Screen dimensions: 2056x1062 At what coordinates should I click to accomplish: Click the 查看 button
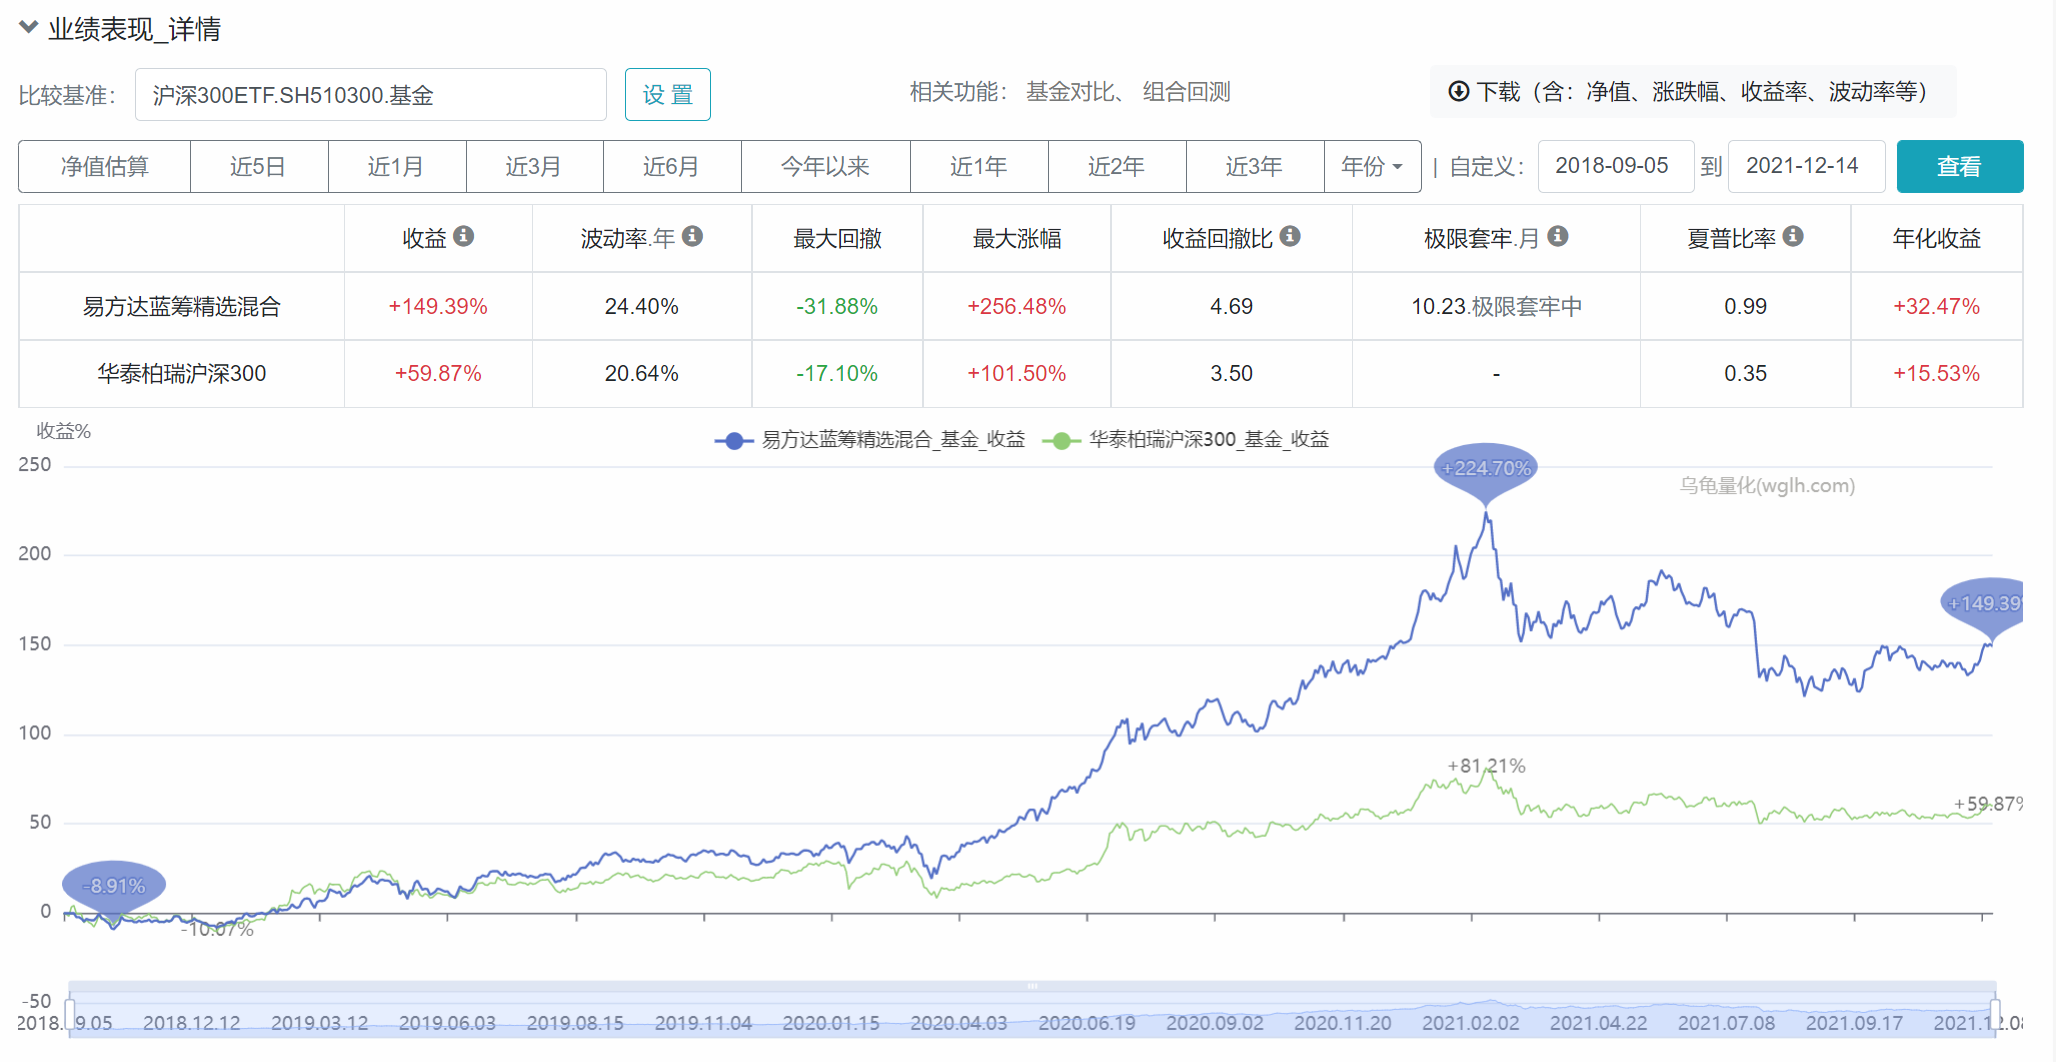click(x=1959, y=167)
